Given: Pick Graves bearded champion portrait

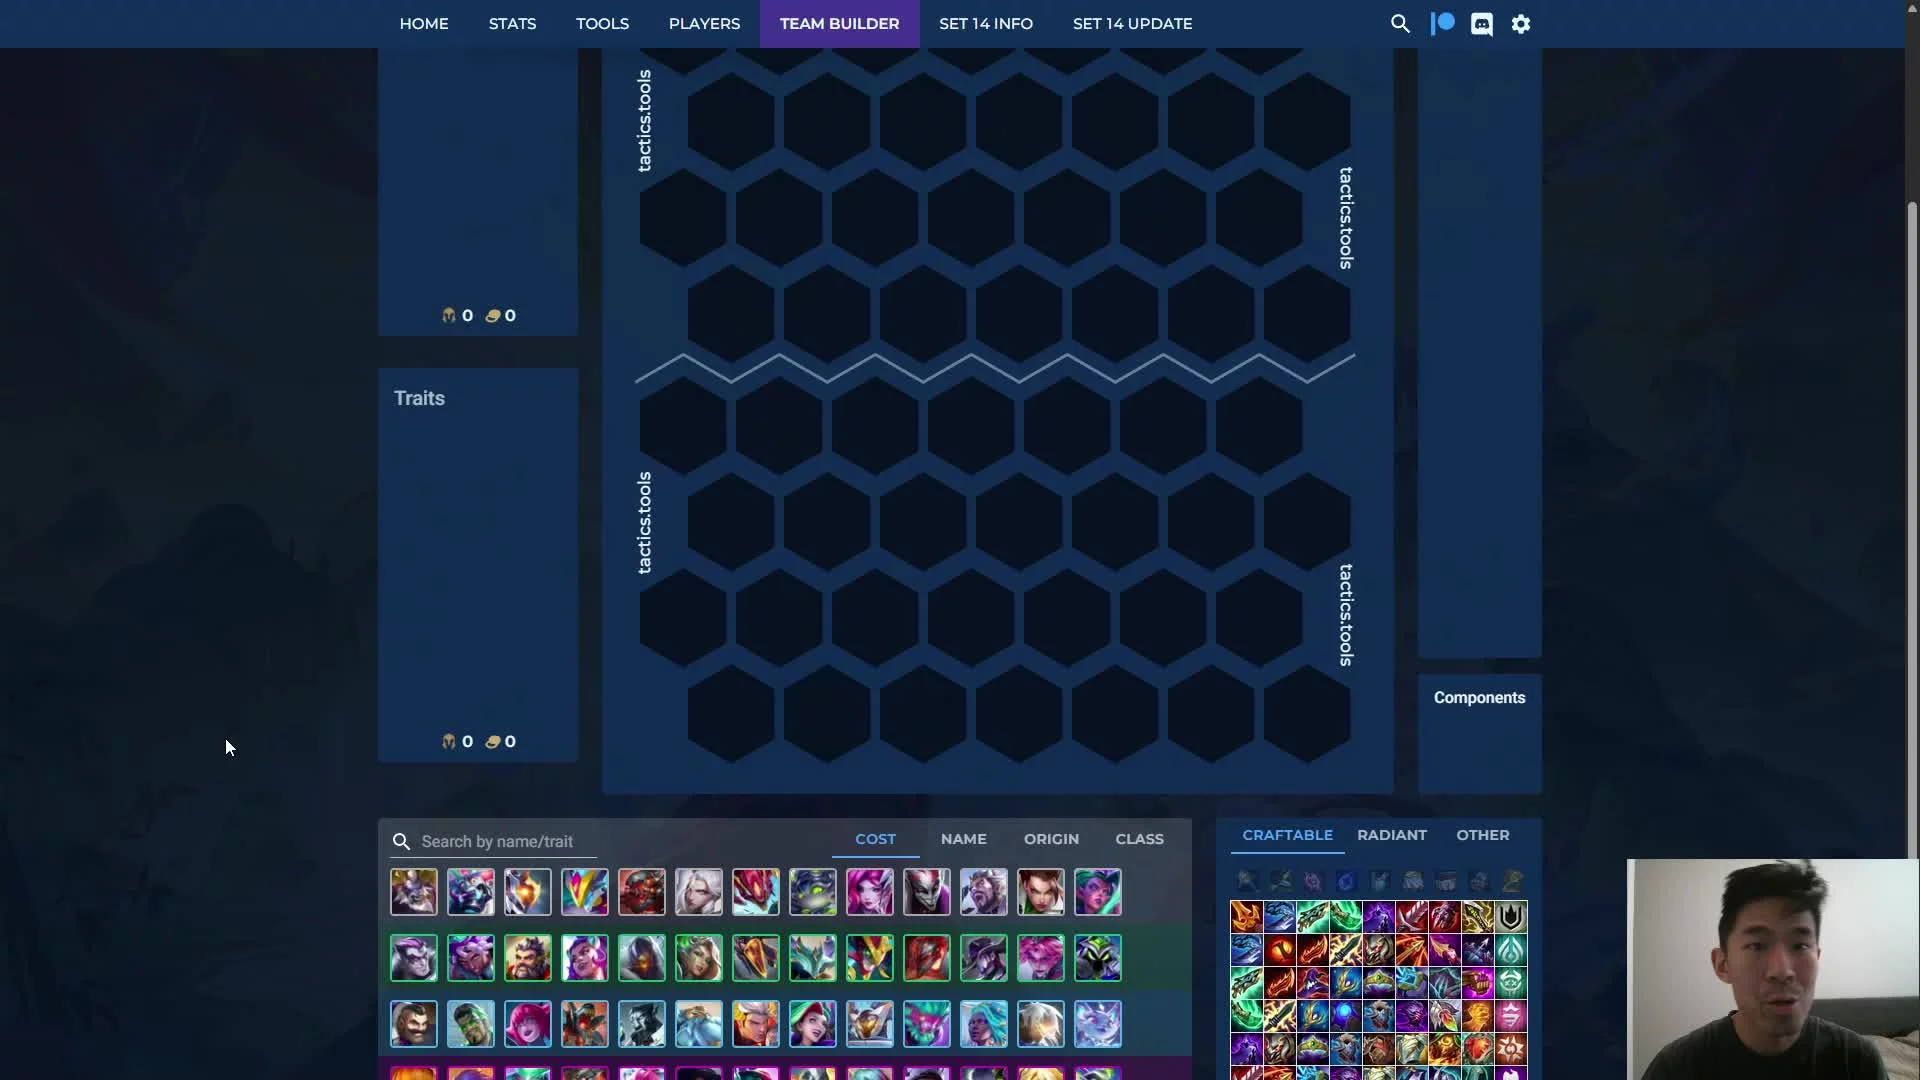Looking at the screenshot, I should pyautogui.click(x=527, y=958).
